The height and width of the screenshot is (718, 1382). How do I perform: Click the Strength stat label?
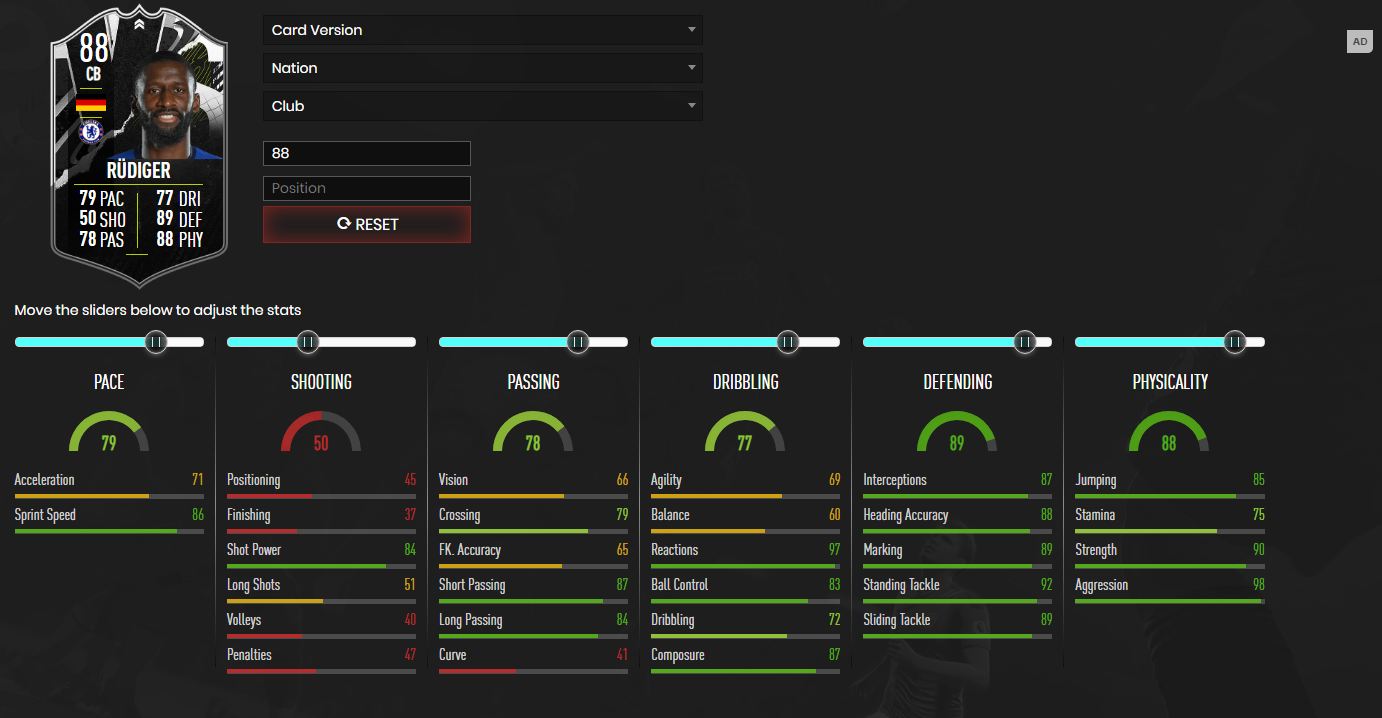1096,550
